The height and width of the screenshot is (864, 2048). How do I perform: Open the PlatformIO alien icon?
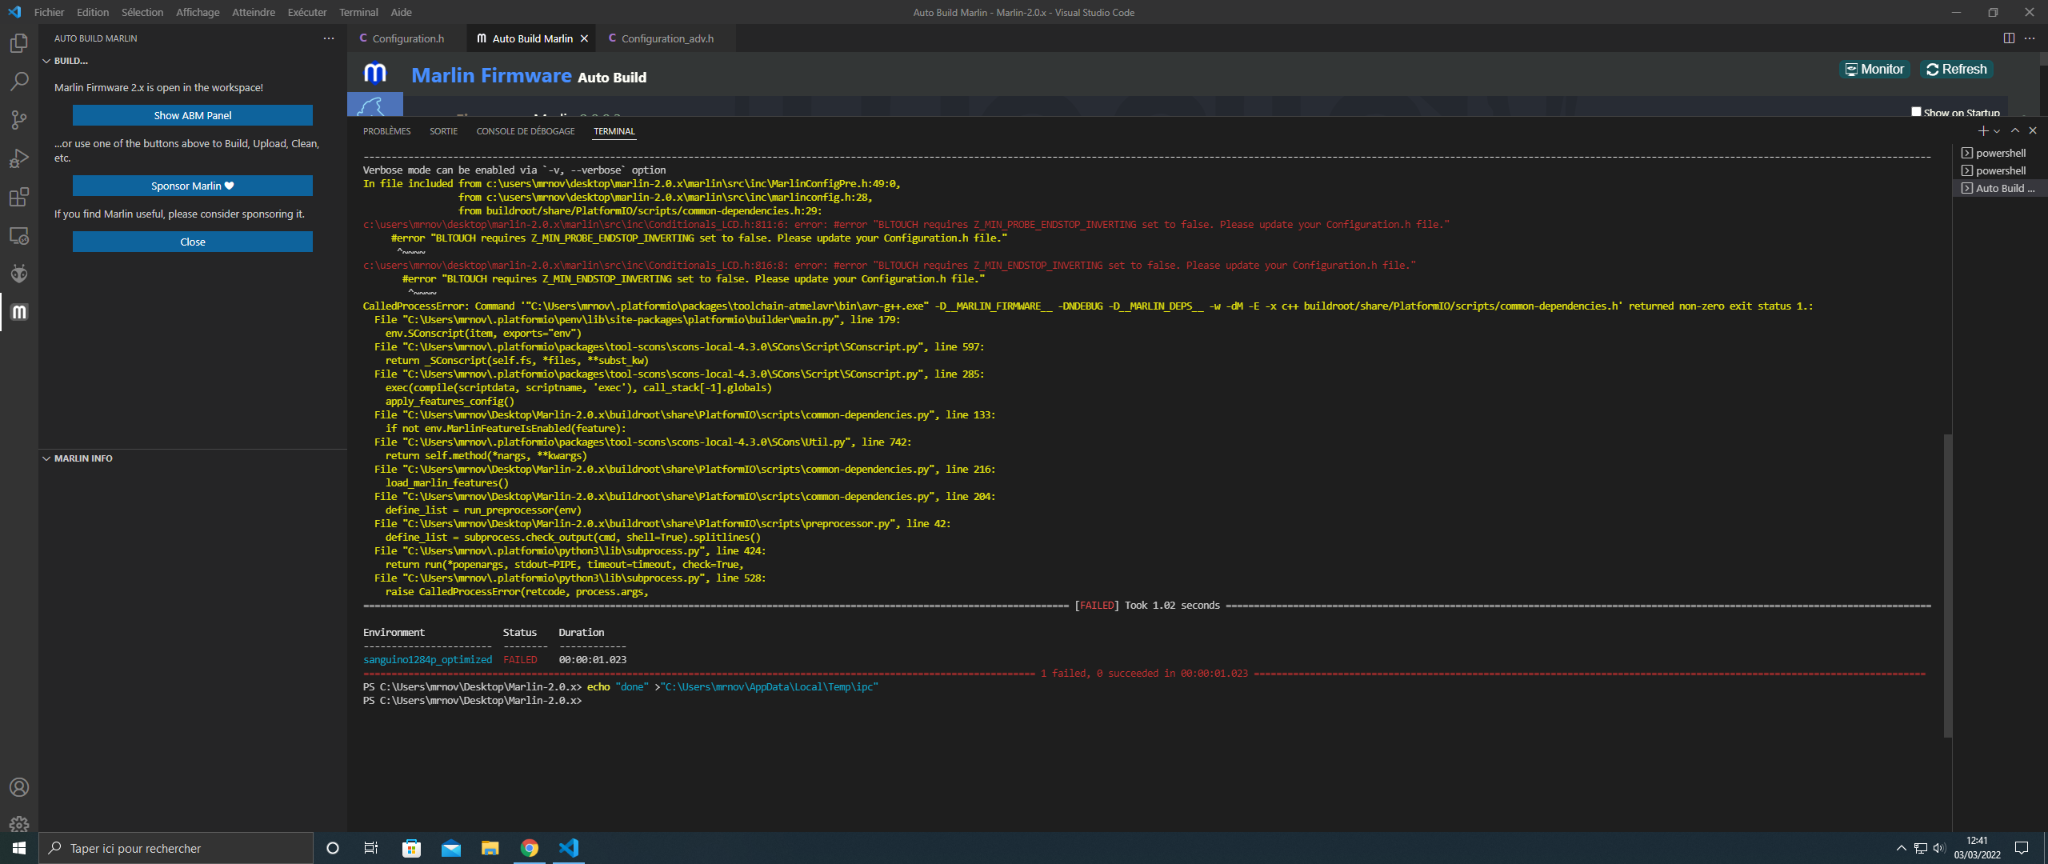point(19,274)
